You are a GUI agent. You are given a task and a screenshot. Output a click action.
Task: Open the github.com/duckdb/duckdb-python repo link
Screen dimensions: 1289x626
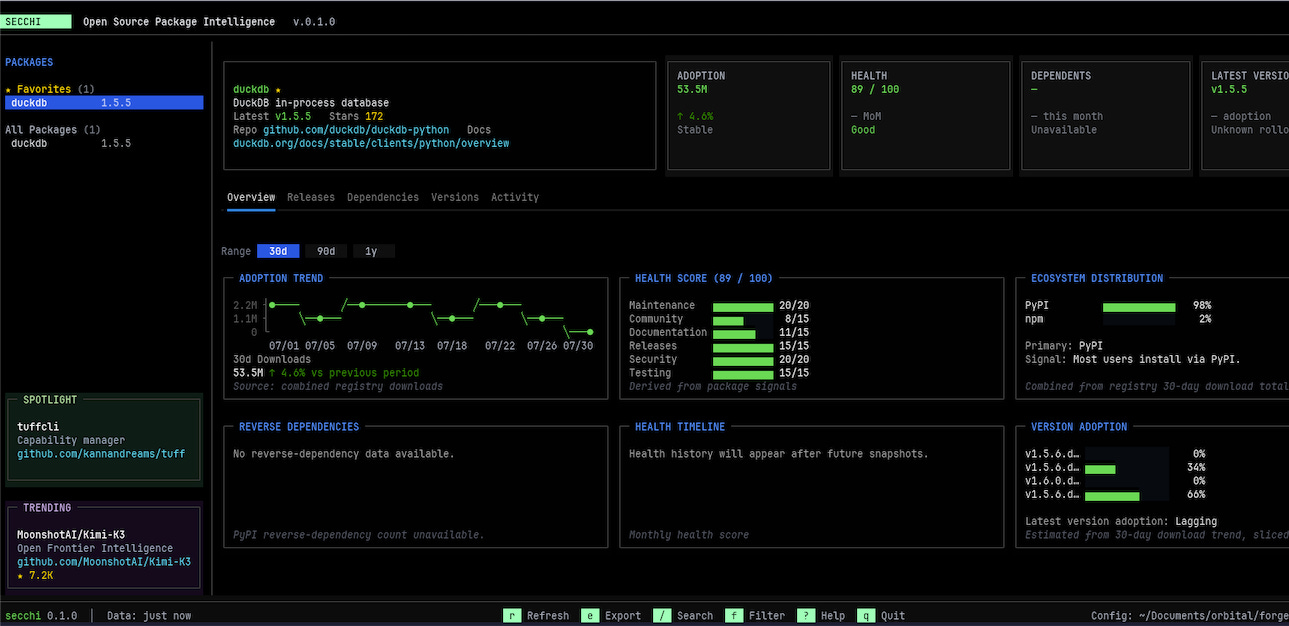356,130
